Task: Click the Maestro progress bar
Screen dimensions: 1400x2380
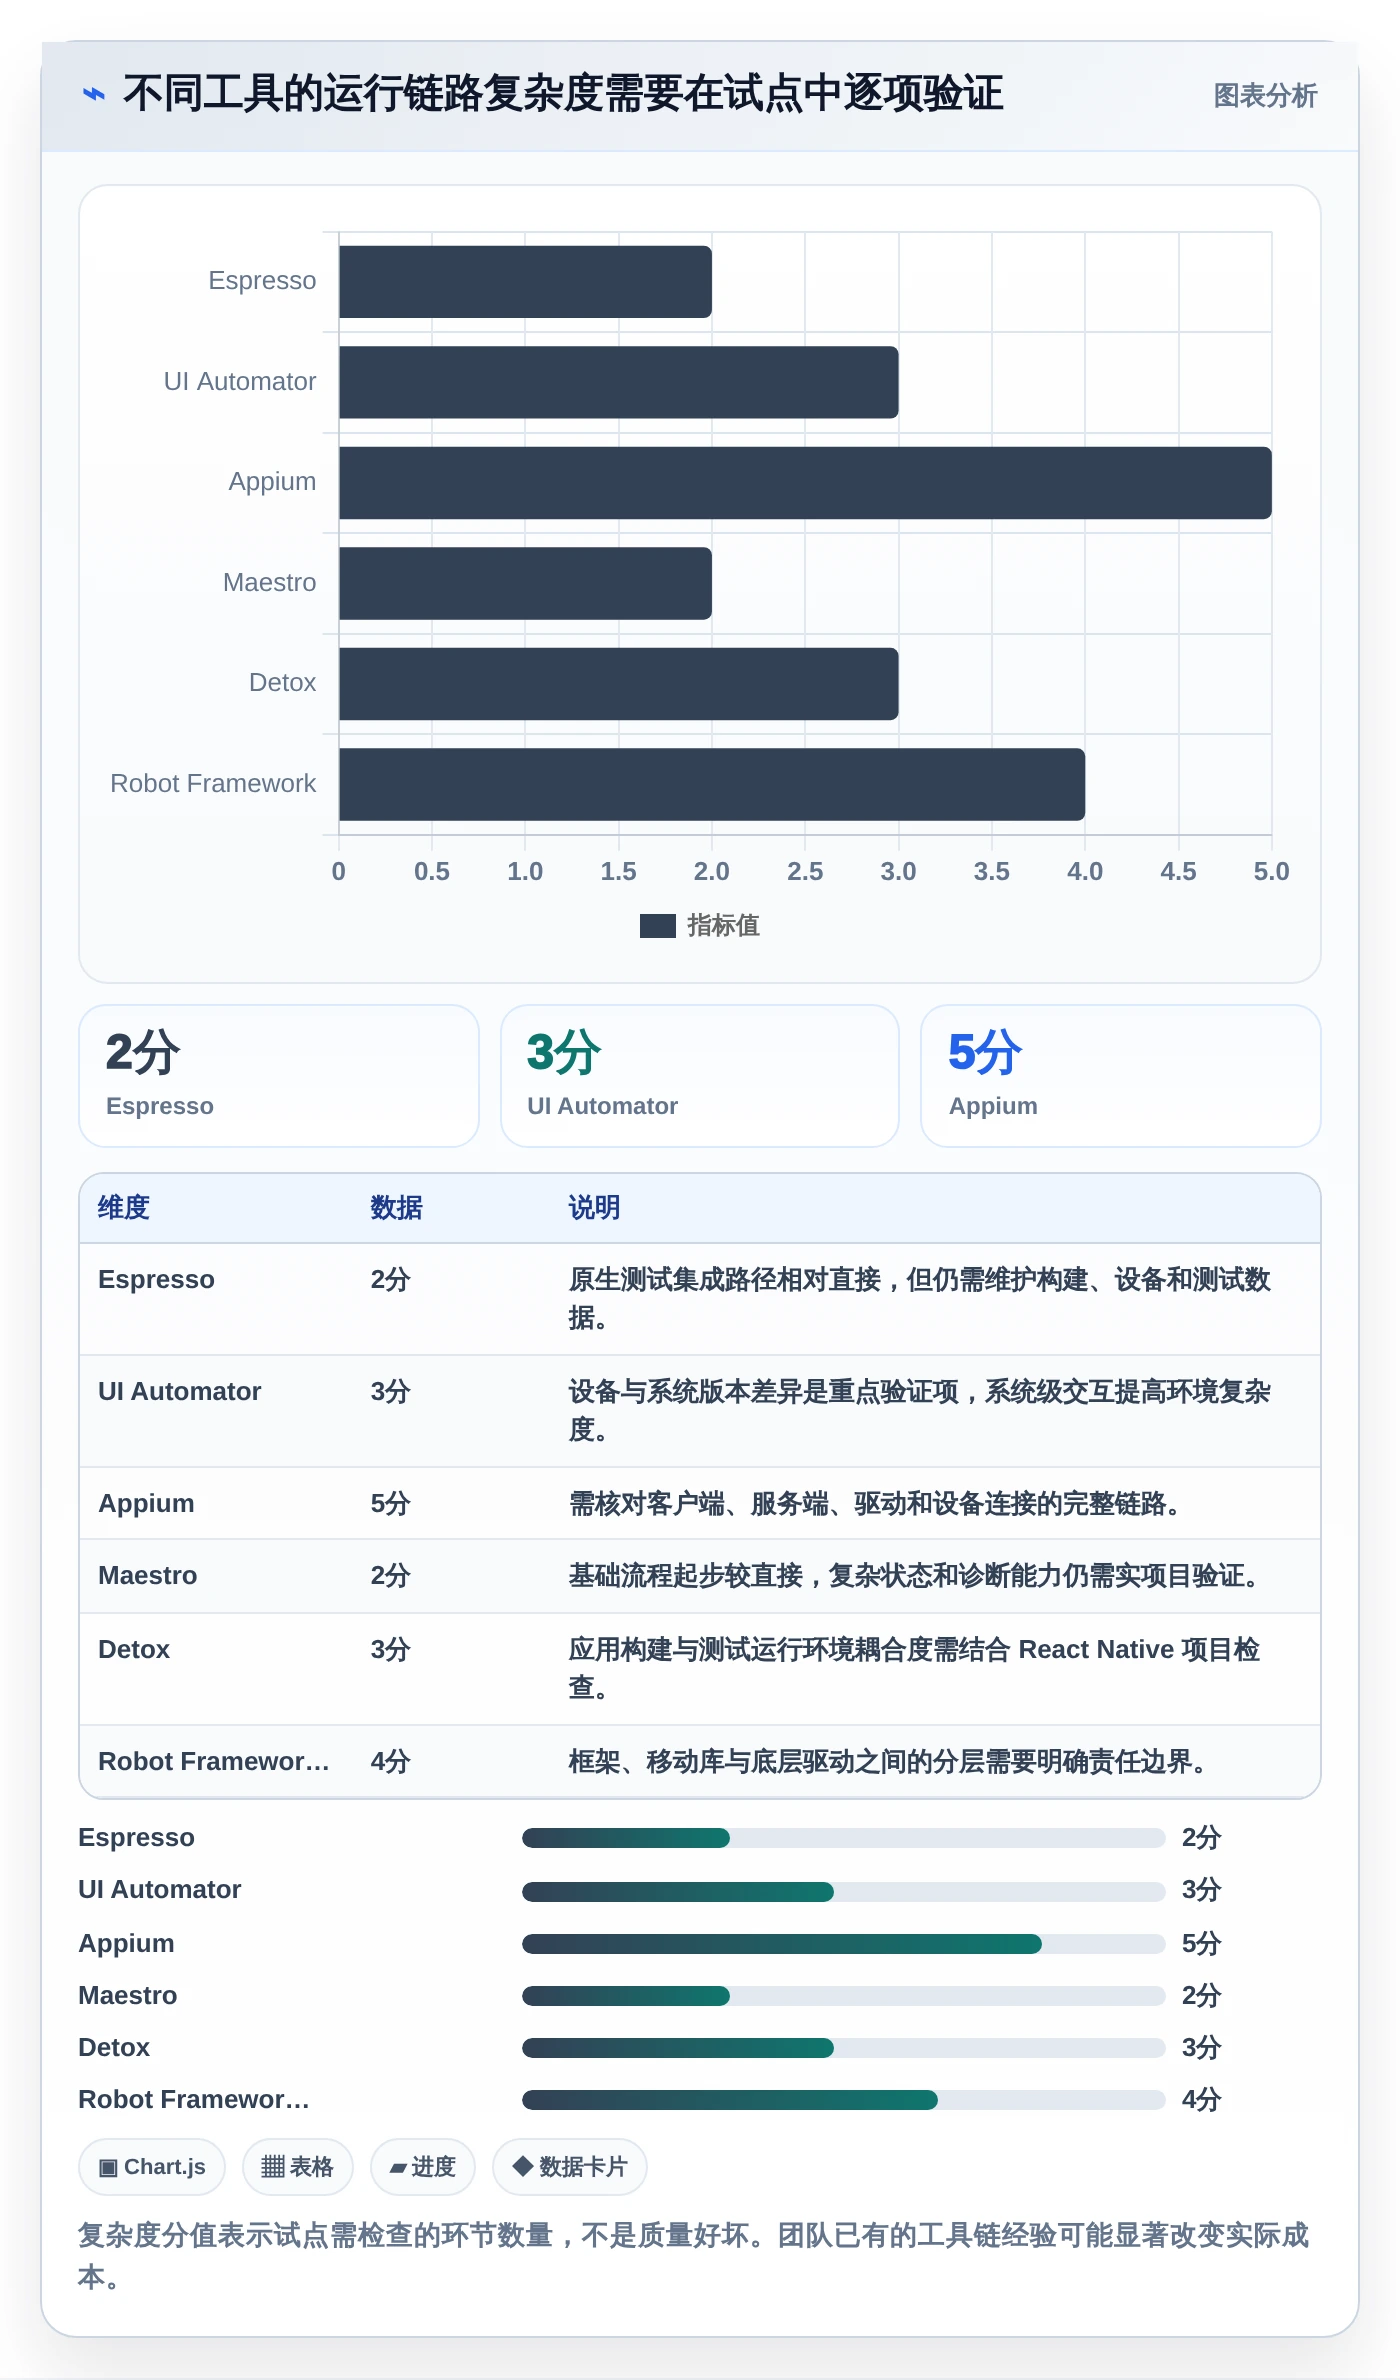Action: coord(844,1996)
